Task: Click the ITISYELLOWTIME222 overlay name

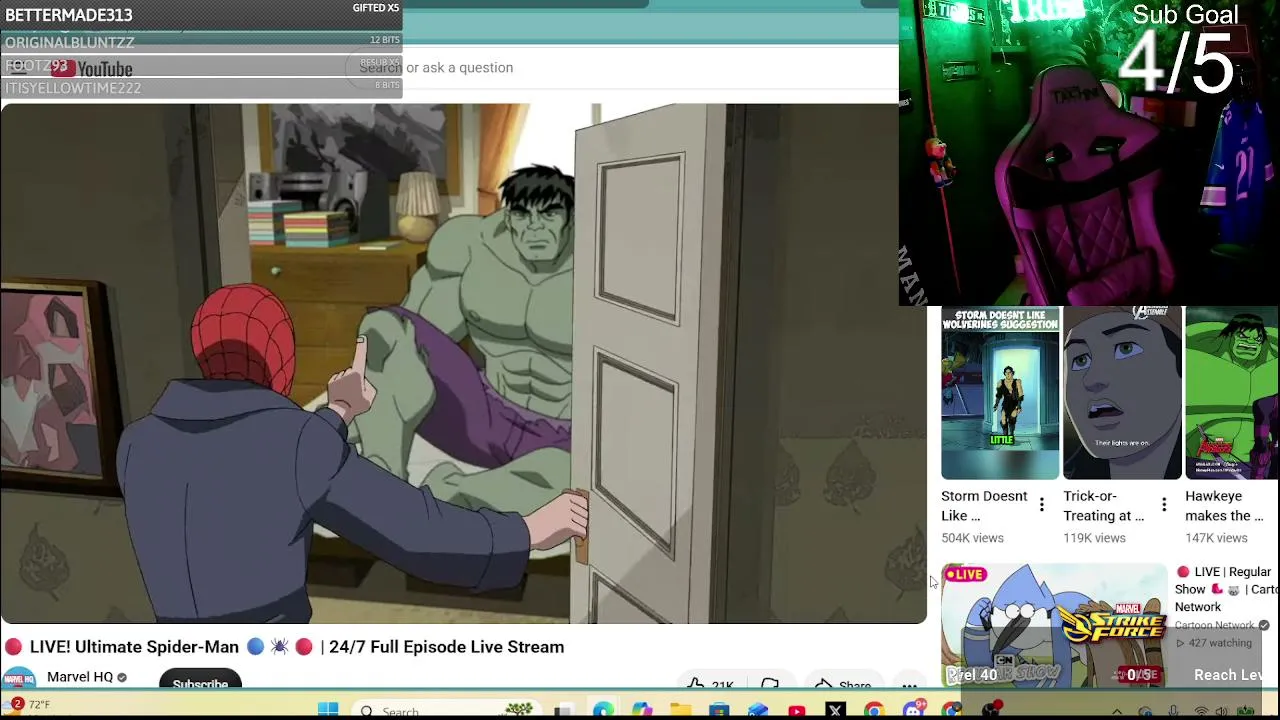Action: click(73, 88)
